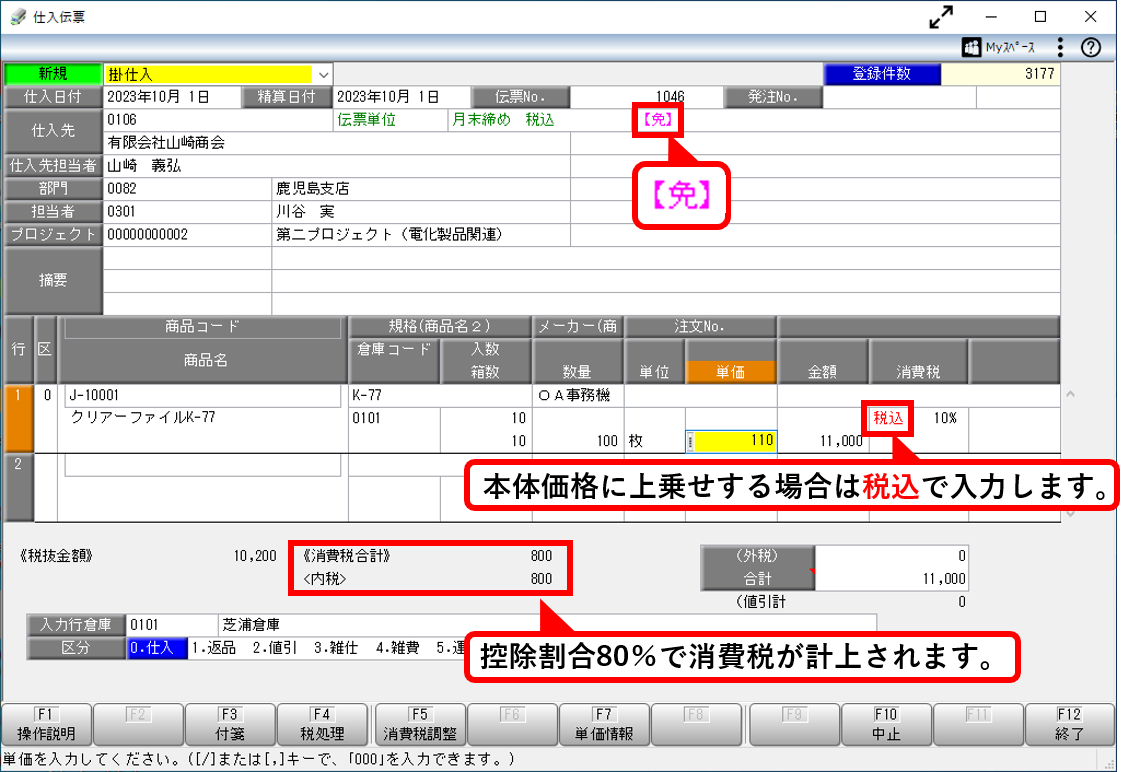Click empty product code field in row 2
1142x772 pixels.
[x=202, y=466]
